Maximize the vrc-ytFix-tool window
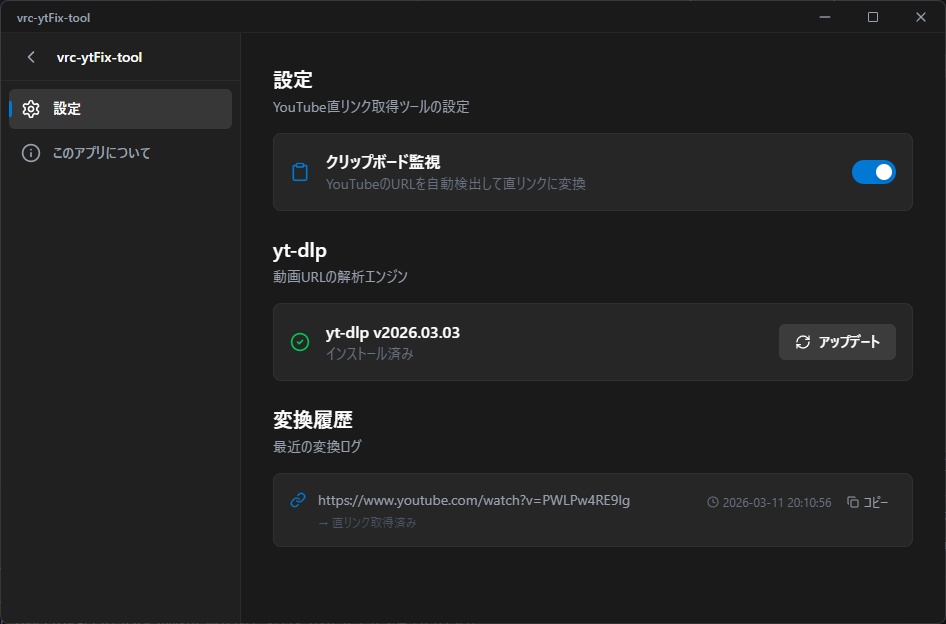Image resolution: width=946 pixels, height=624 pixels. click(872, 17)
